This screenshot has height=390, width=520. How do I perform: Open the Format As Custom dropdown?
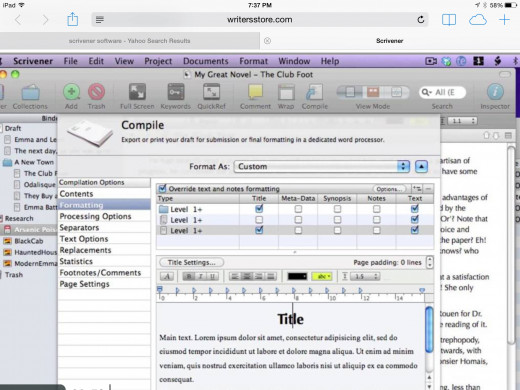pyautogui.click(x=322, y=166)
